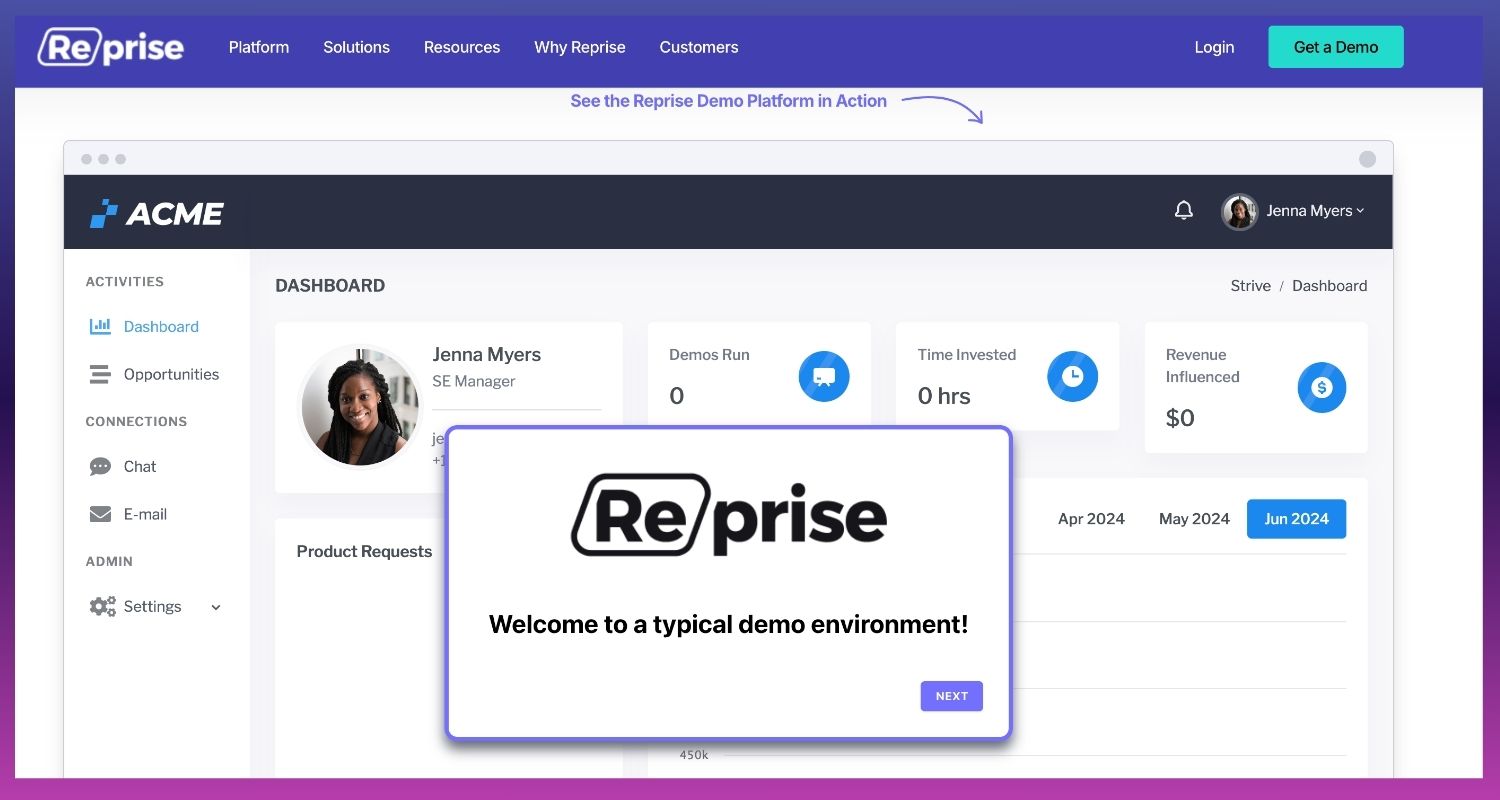
Task: Click 'See the Reprise Demo Platform in Action' text
Action: pyautogui.click(x=728, y=101)
